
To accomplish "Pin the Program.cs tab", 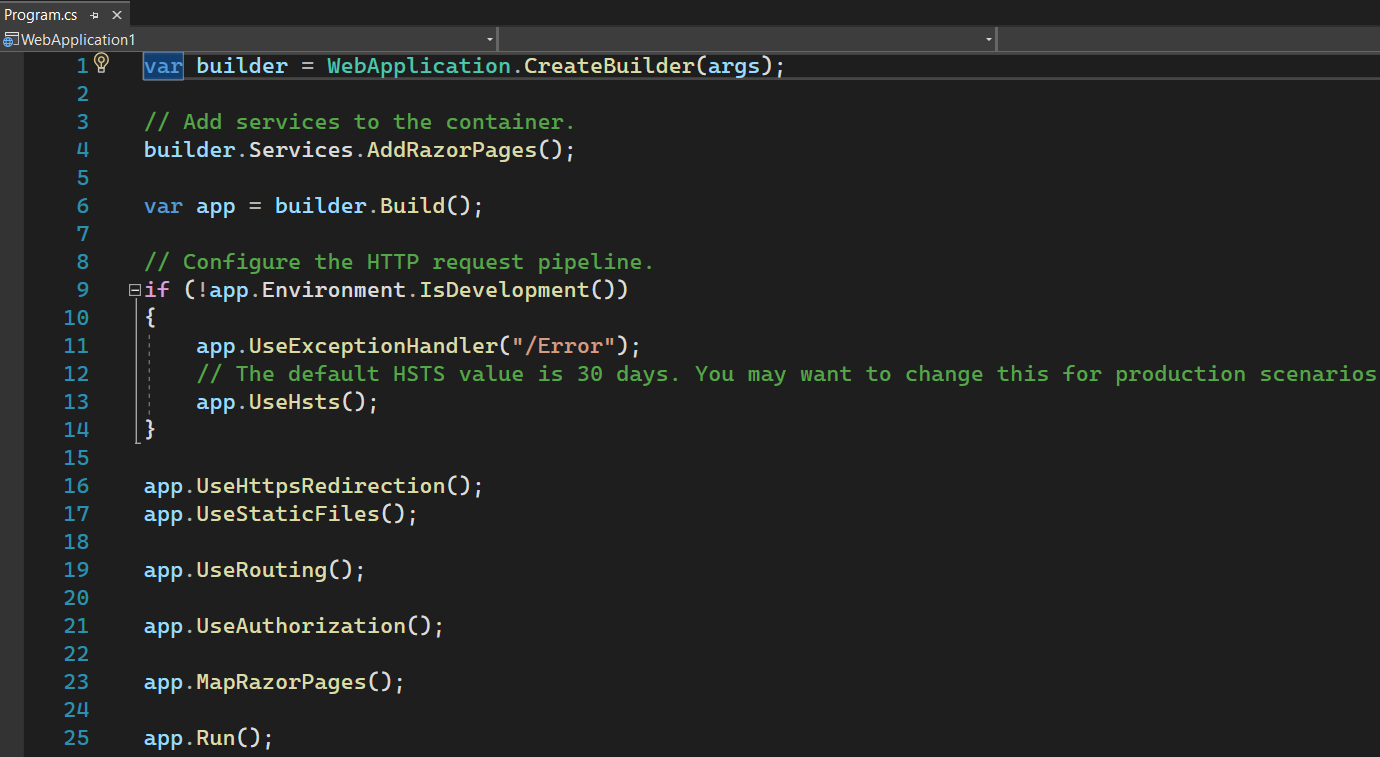I will [x=95, y=16].
